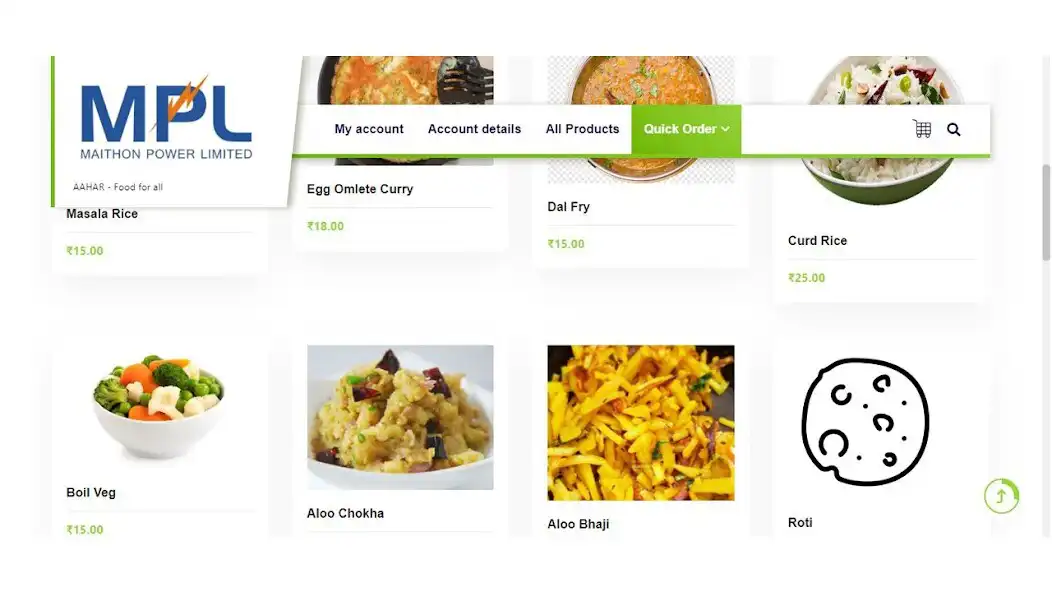Screen dimensions: 1052x592
Task: Open the Dal Fry product link
Action: 568,207
